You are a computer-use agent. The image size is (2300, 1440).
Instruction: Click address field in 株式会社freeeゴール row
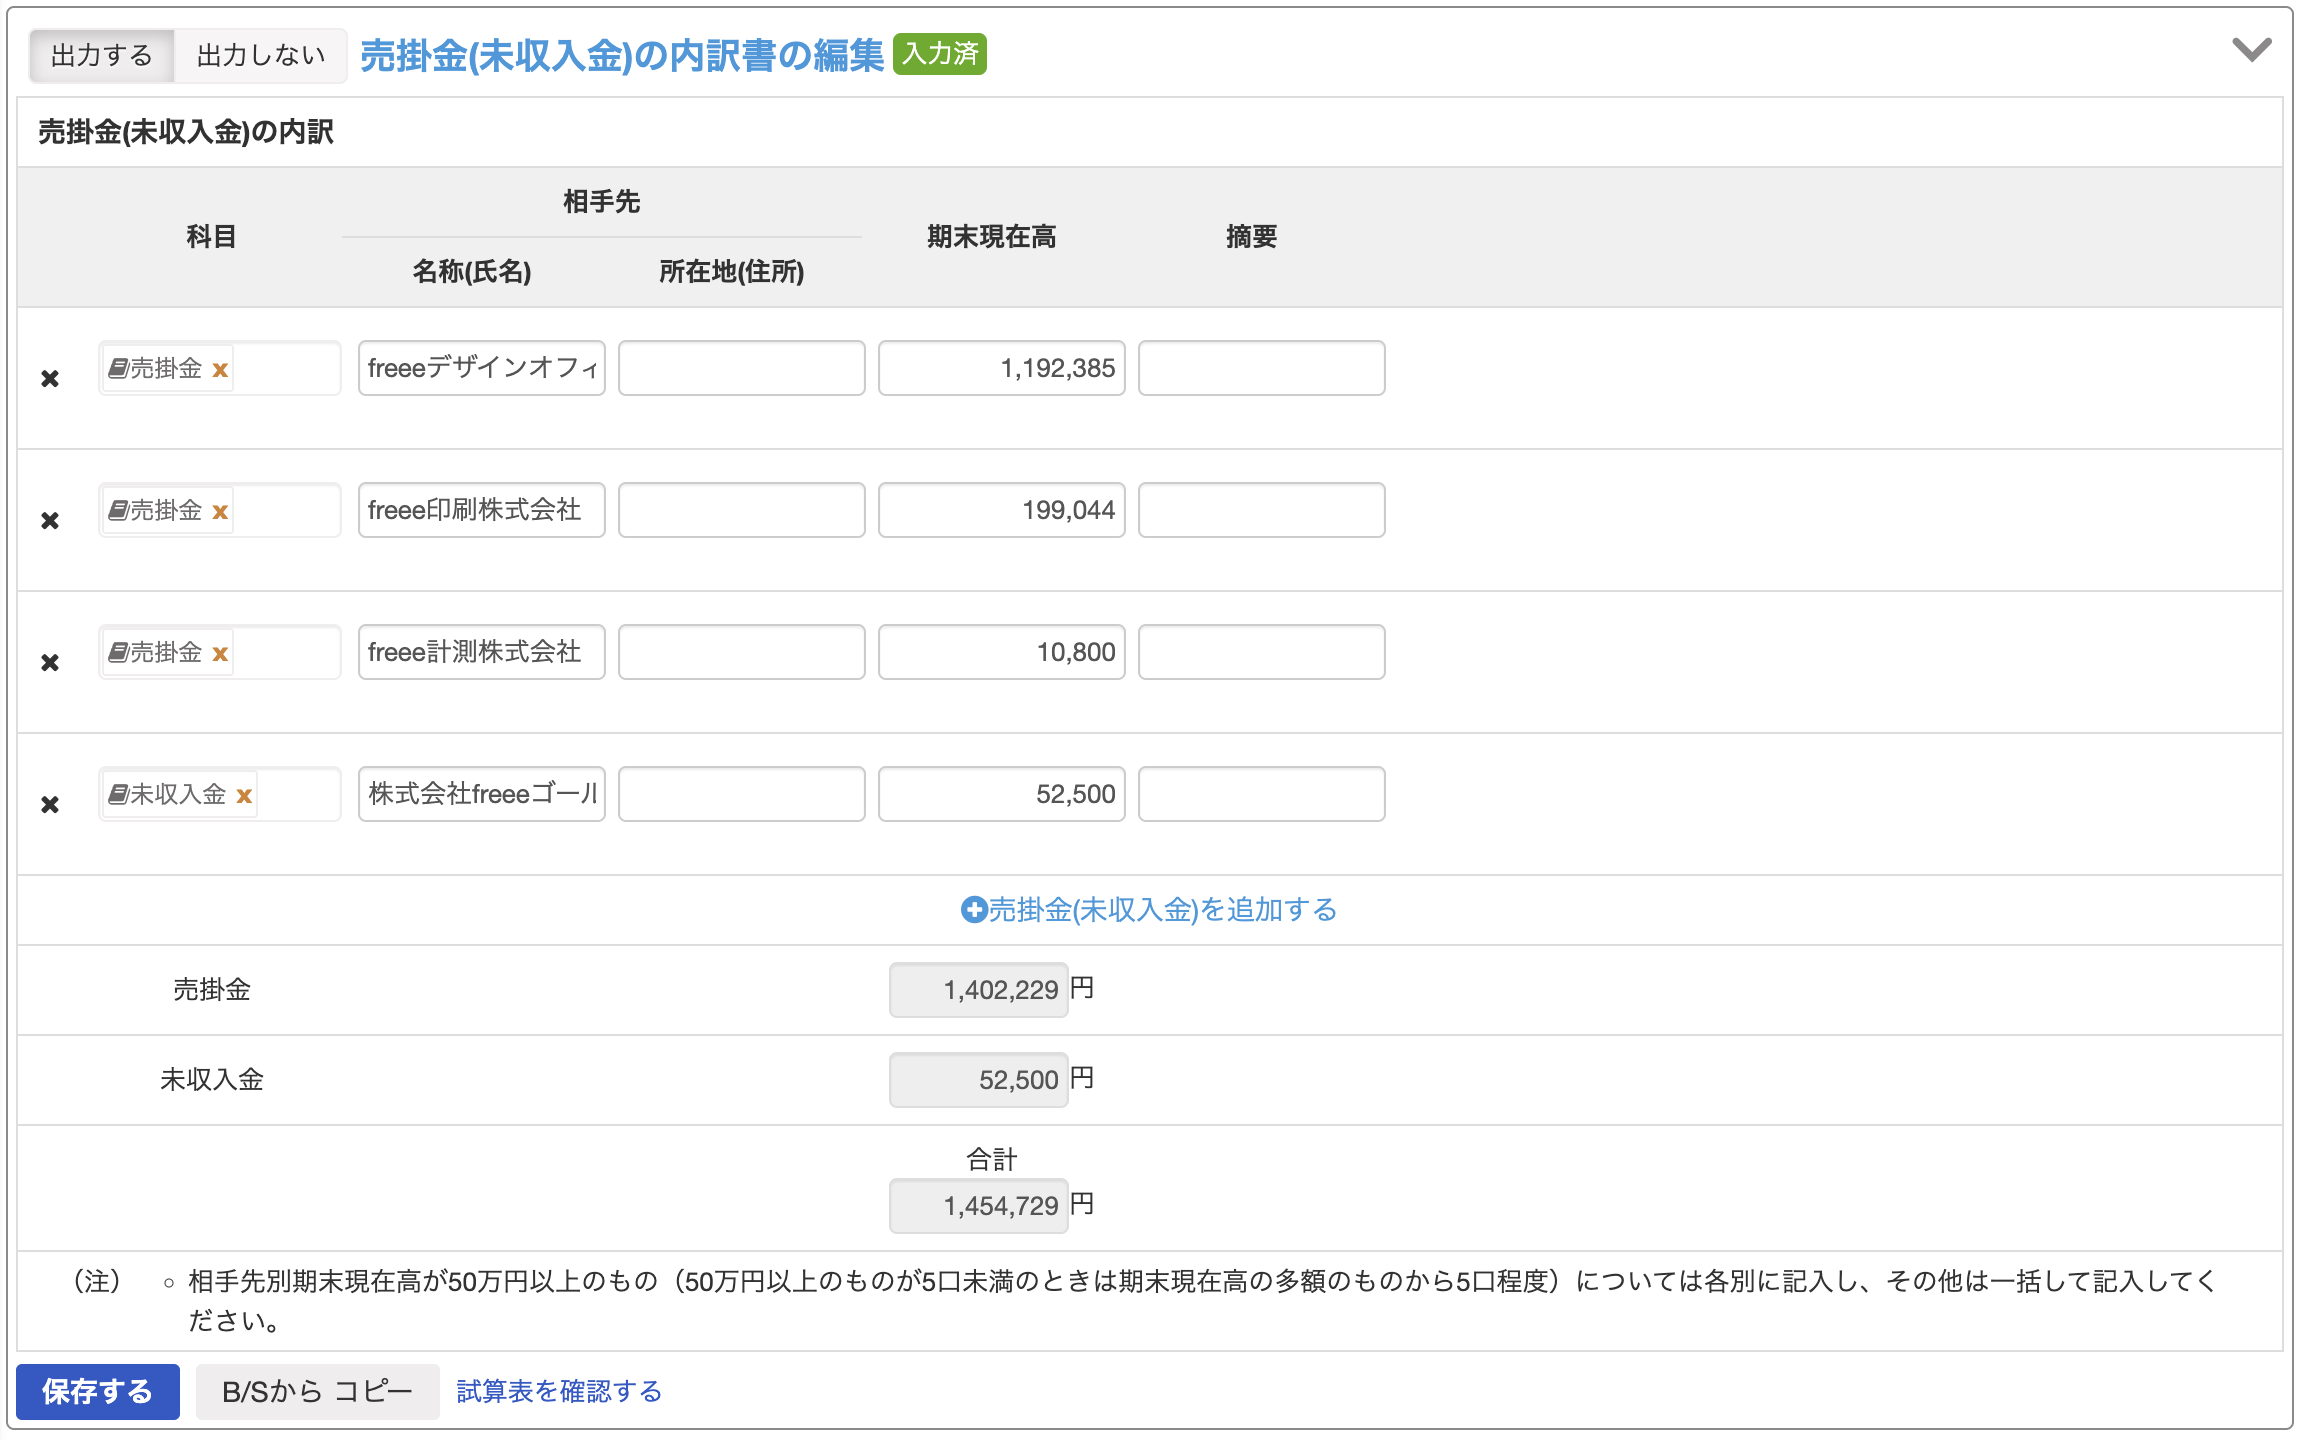(x=742, y=794)
